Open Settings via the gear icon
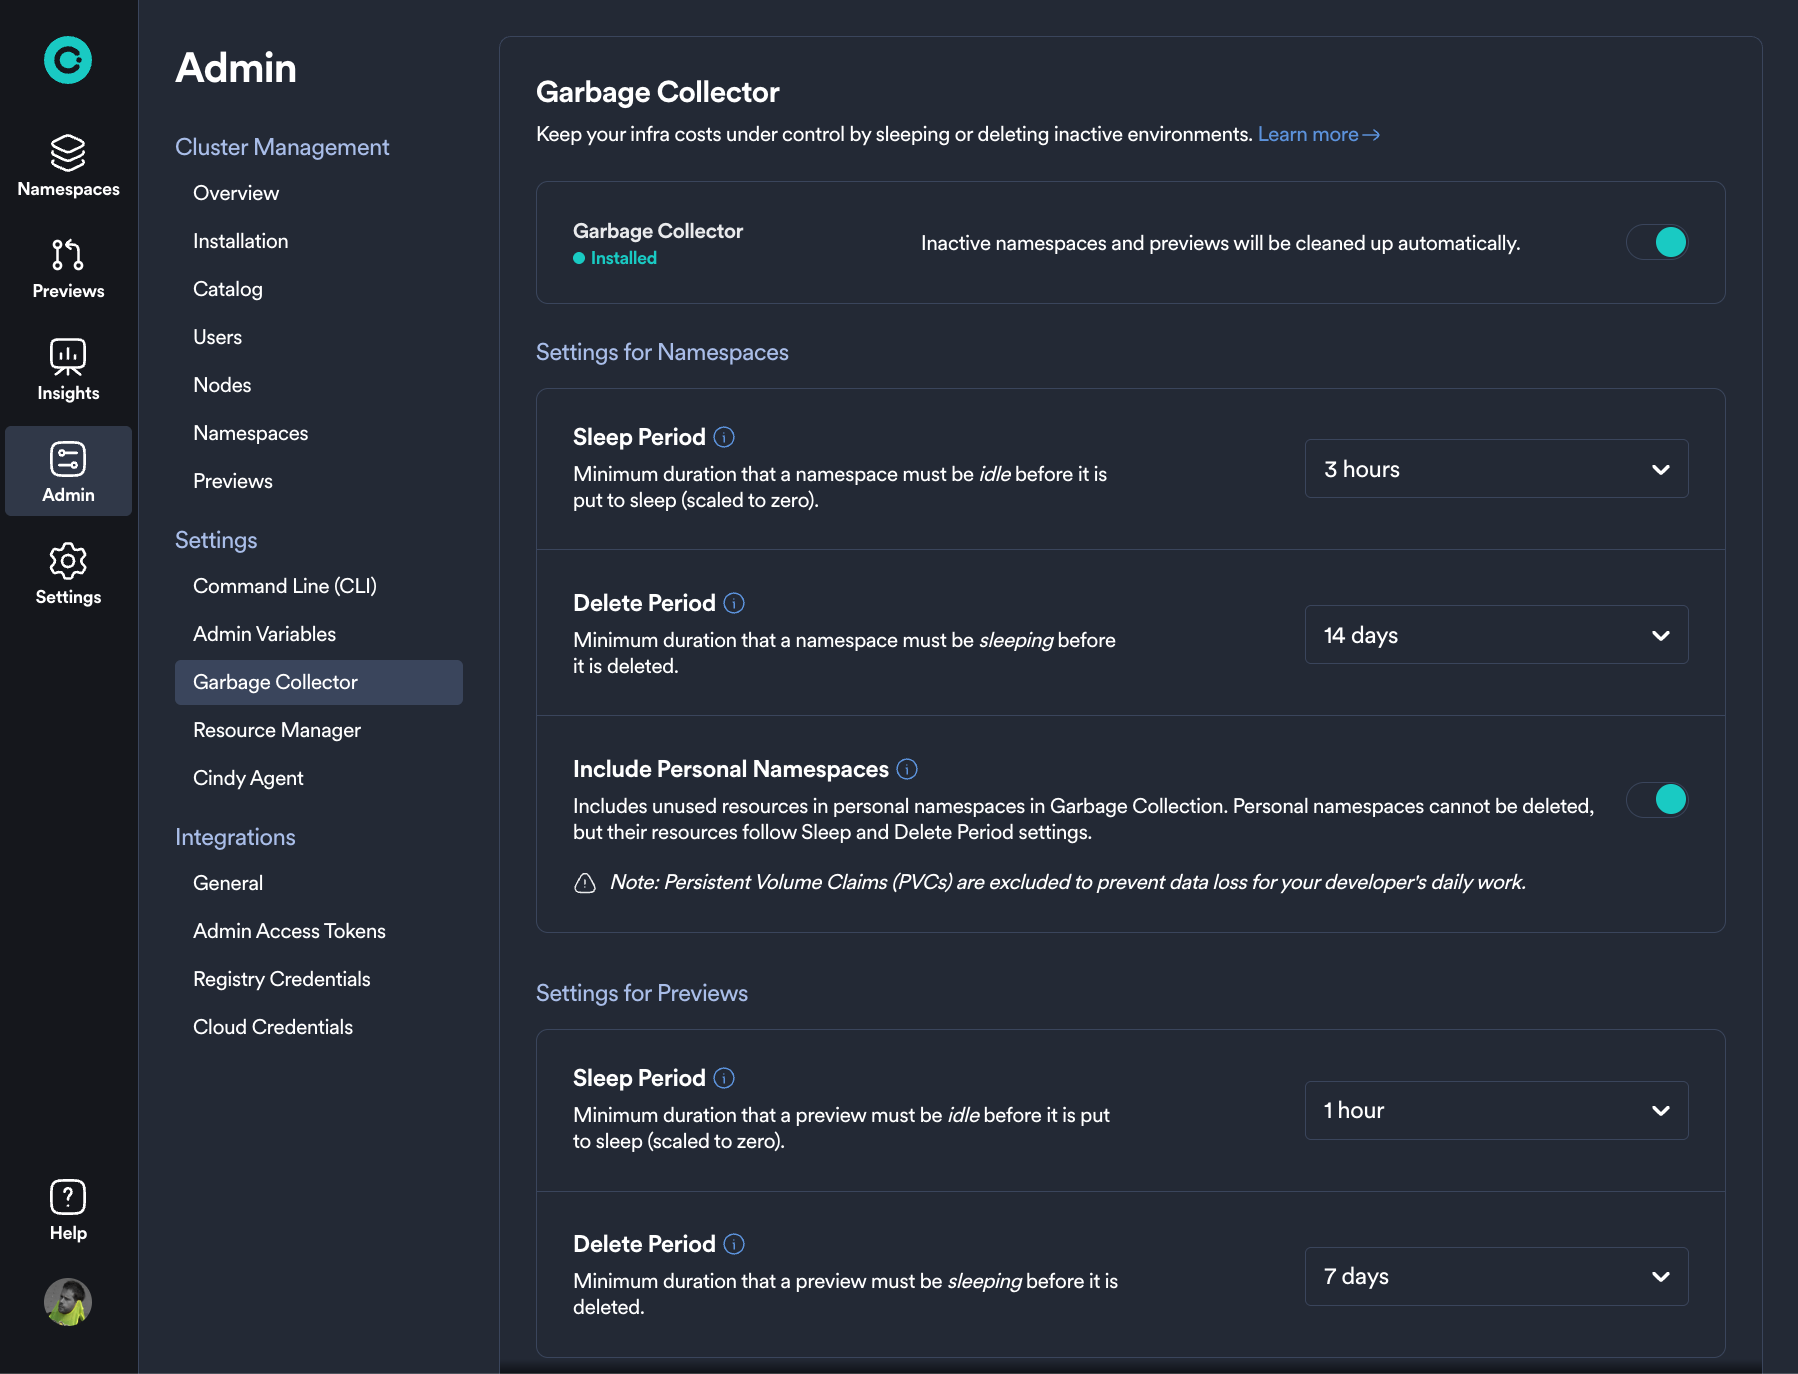The image size is (1798, 1374). pos(67,574)
